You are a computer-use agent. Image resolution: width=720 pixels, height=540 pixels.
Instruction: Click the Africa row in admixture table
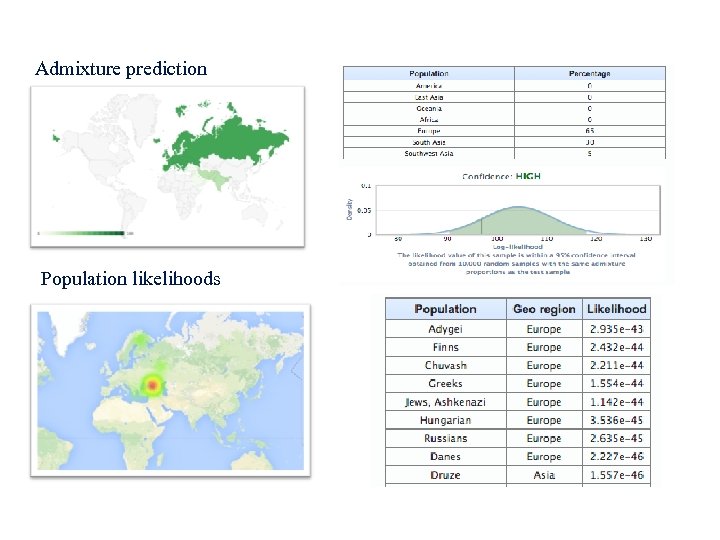coord(504,119)
